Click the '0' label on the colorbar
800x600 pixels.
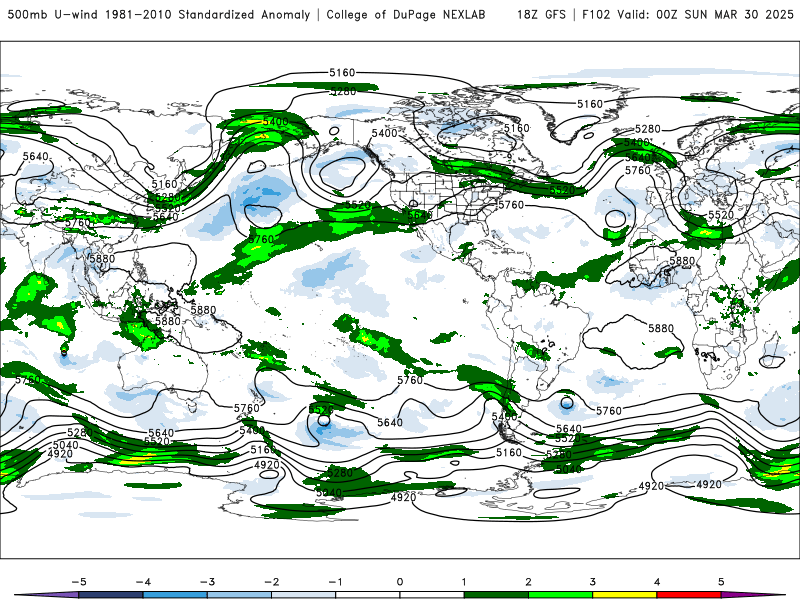[x=400, y=582]
